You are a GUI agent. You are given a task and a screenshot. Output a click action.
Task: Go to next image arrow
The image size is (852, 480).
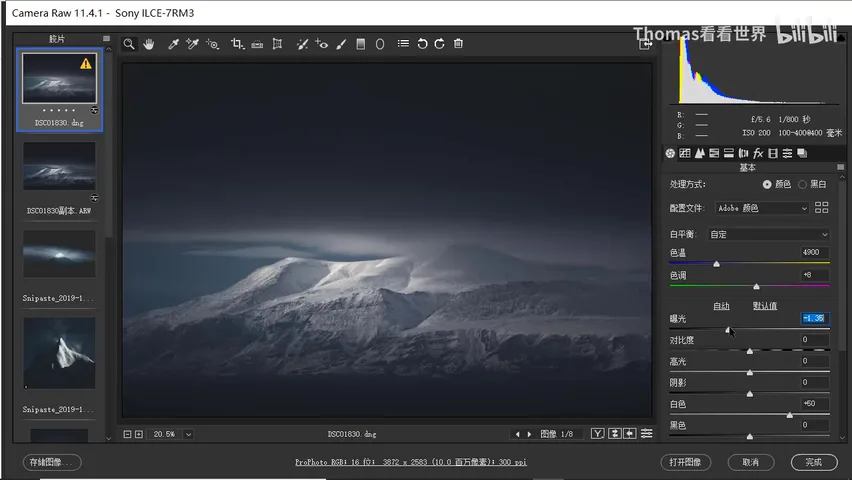[529, 434]
